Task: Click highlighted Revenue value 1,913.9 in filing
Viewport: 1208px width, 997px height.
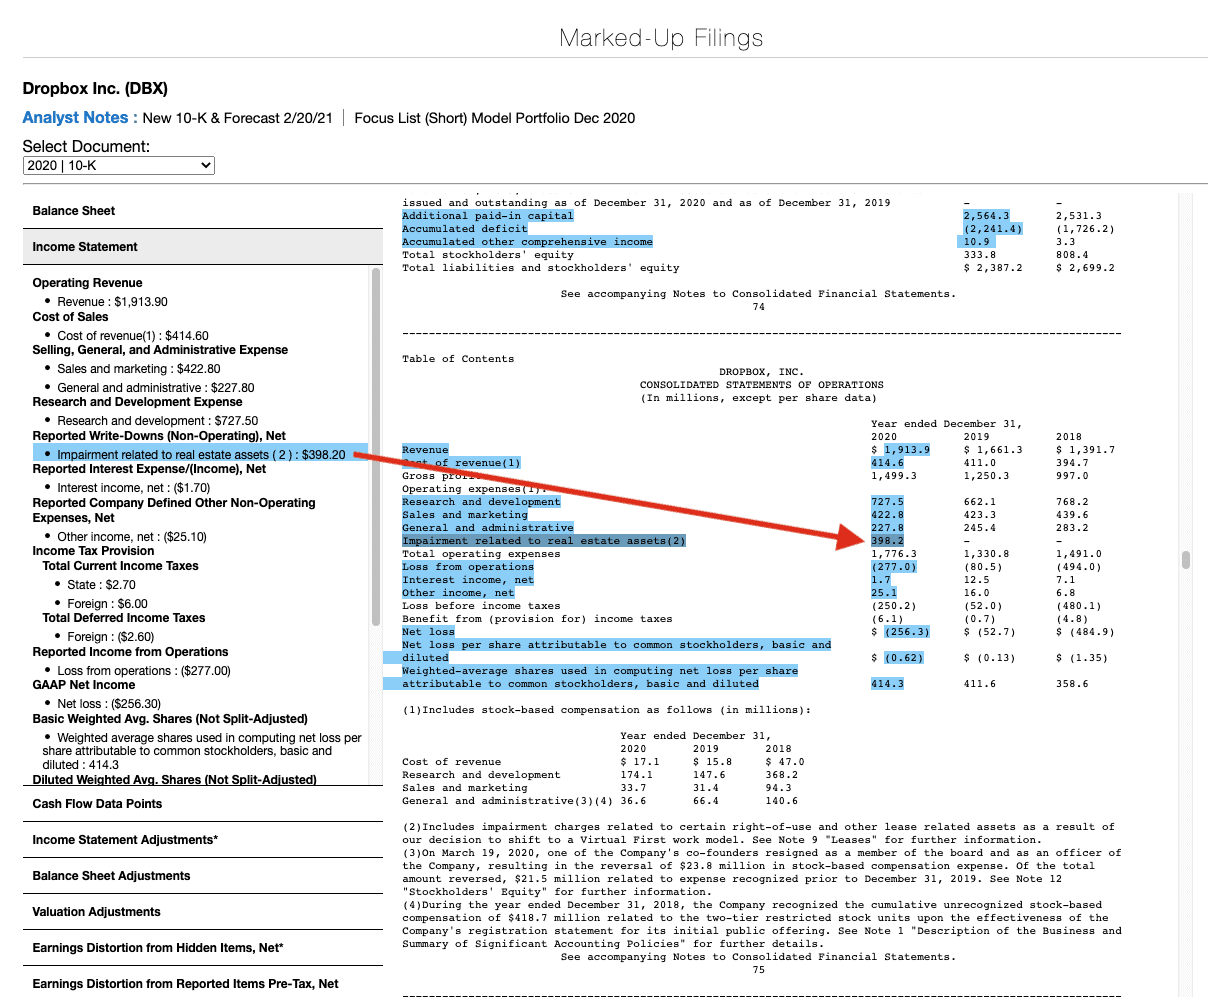Action: click(907, 450)
